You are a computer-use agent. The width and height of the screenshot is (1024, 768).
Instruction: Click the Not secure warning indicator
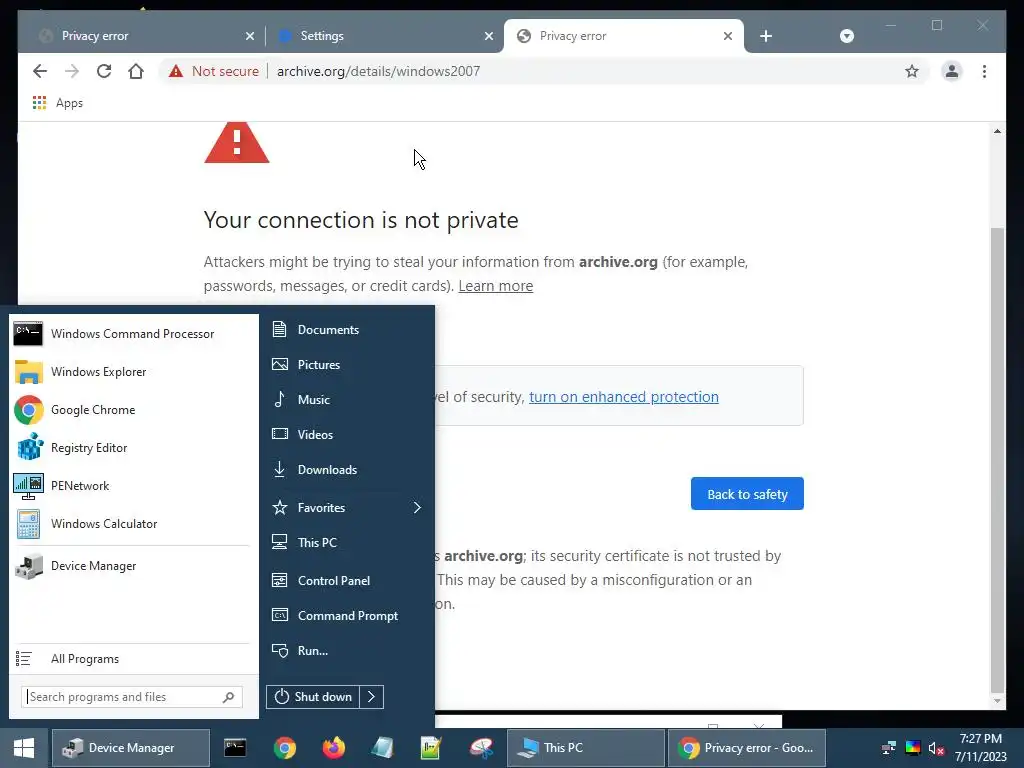[214, 71]
